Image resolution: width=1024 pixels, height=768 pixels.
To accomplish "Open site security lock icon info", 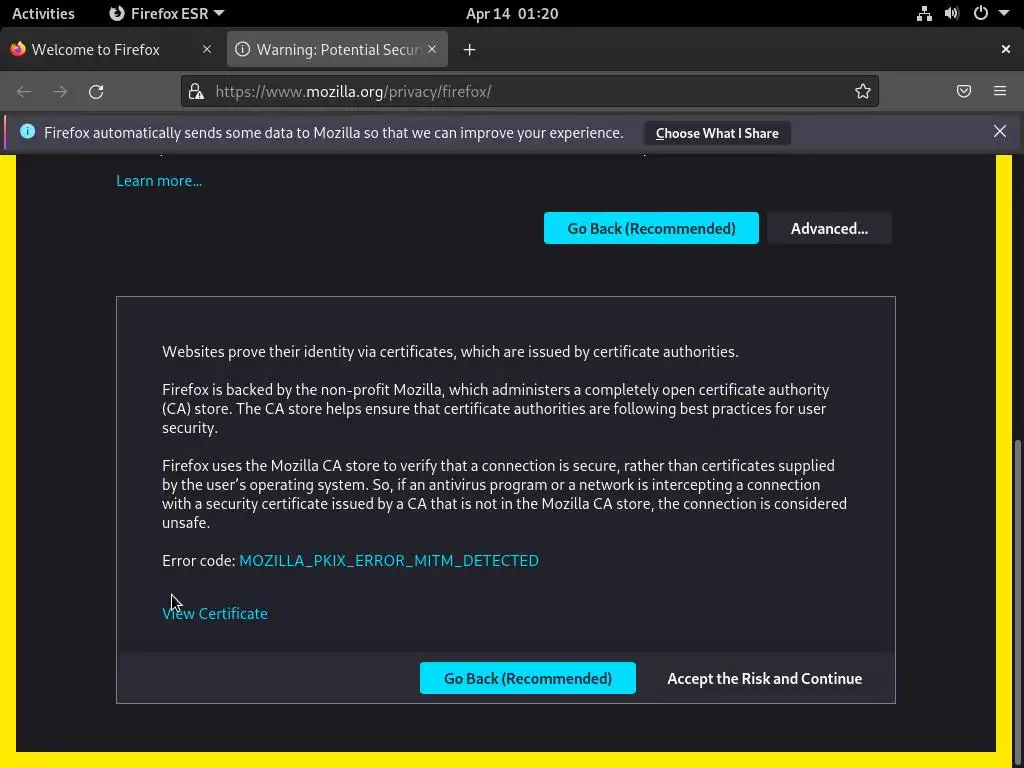I will (x=196, y=91).
